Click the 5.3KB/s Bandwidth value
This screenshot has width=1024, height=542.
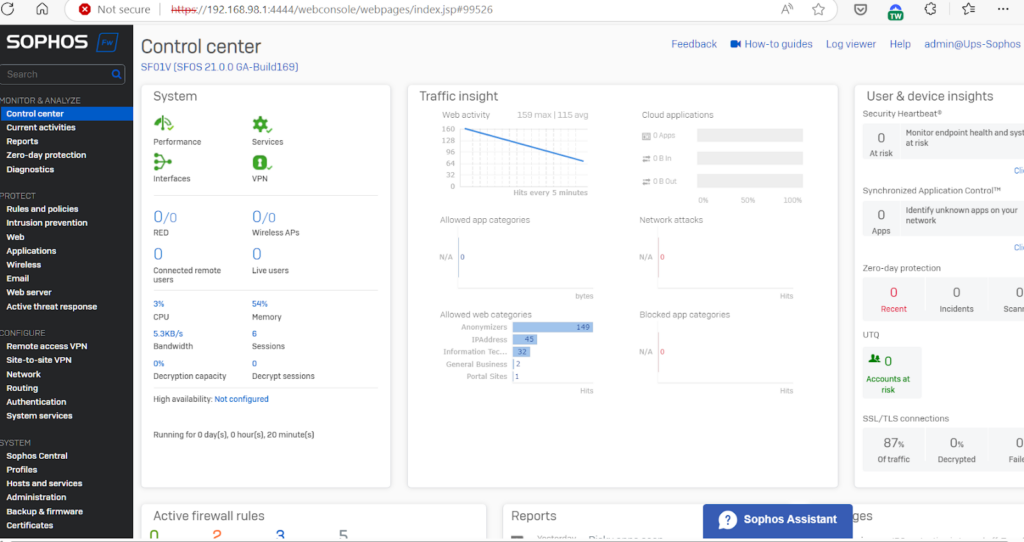(x=168, y=333)
